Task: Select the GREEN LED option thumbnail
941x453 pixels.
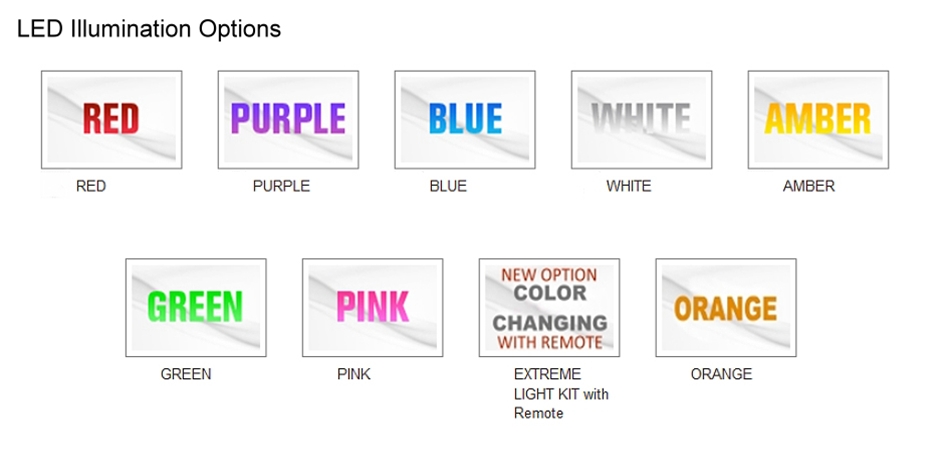Action: pyautogui.click(x=196, y=308)
